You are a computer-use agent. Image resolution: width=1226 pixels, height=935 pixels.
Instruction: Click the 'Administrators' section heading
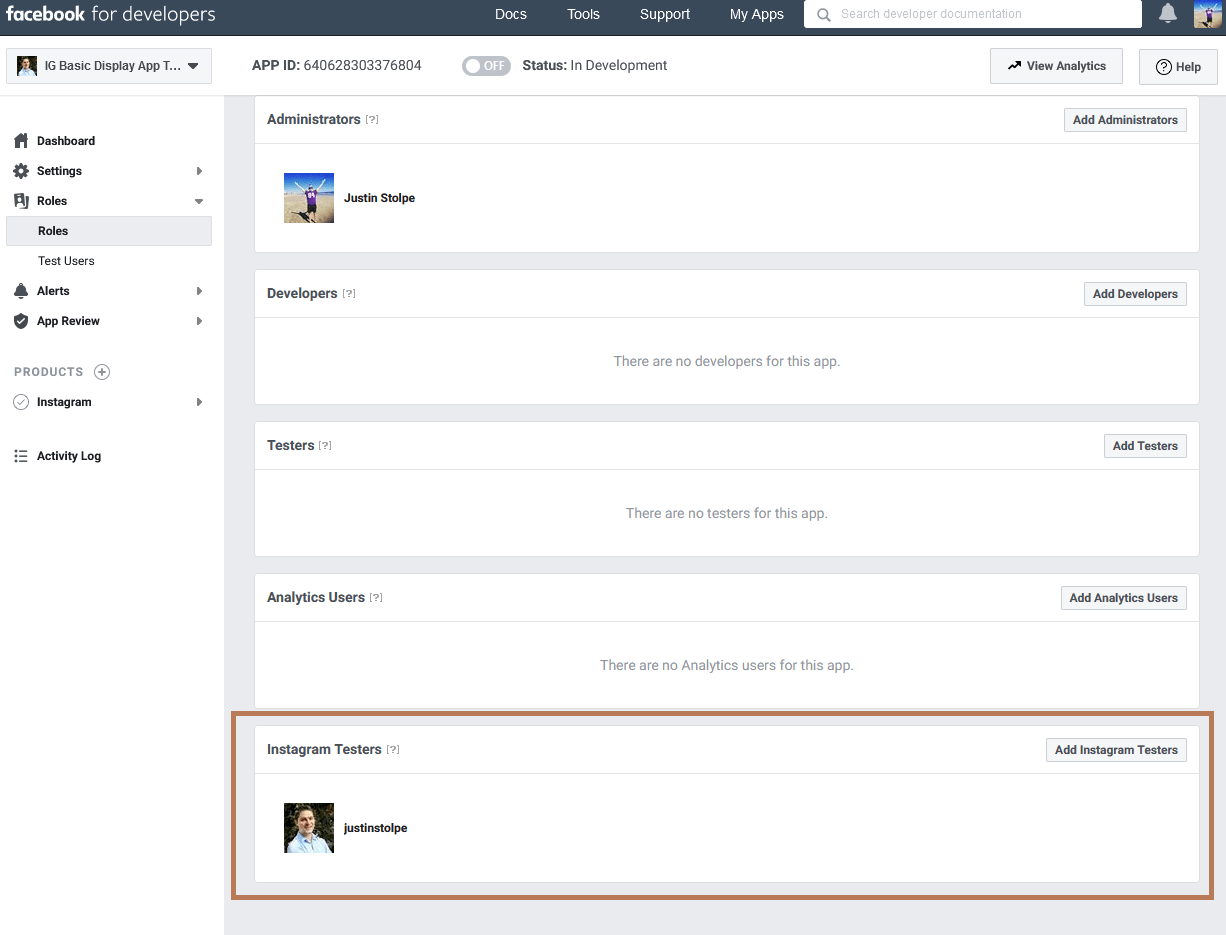(x=314, y=119)
